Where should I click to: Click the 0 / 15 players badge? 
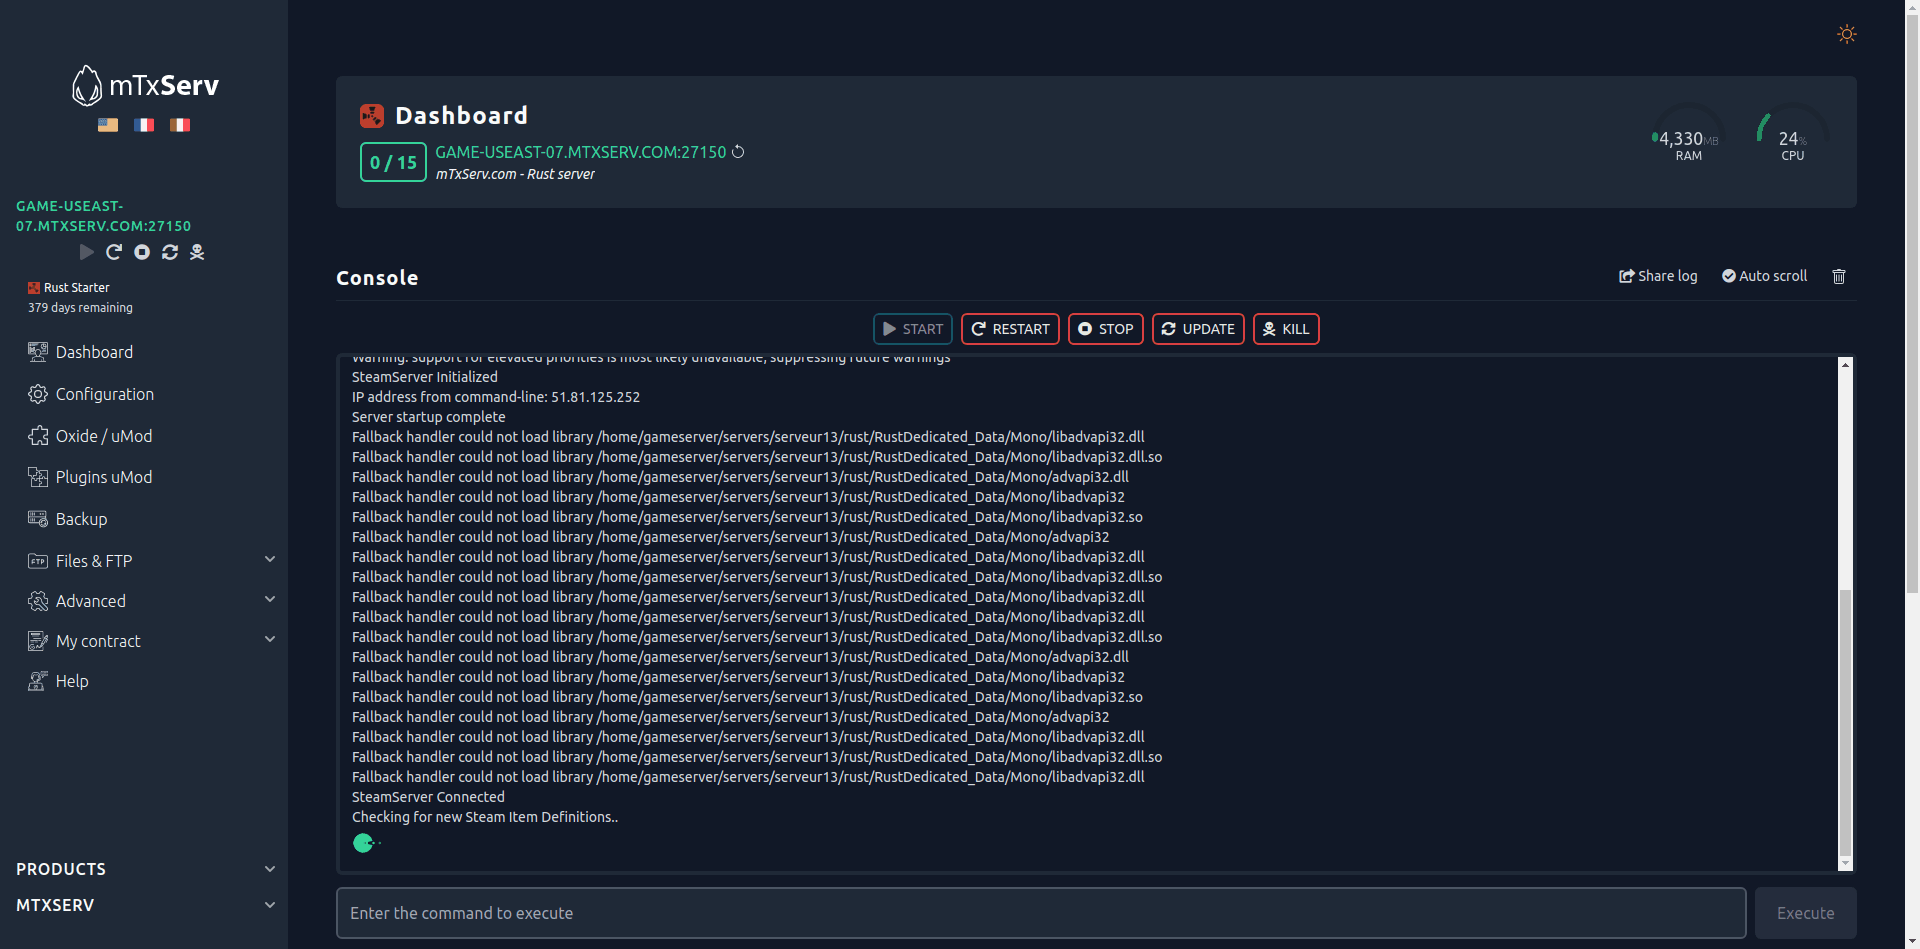coord(393,162)
